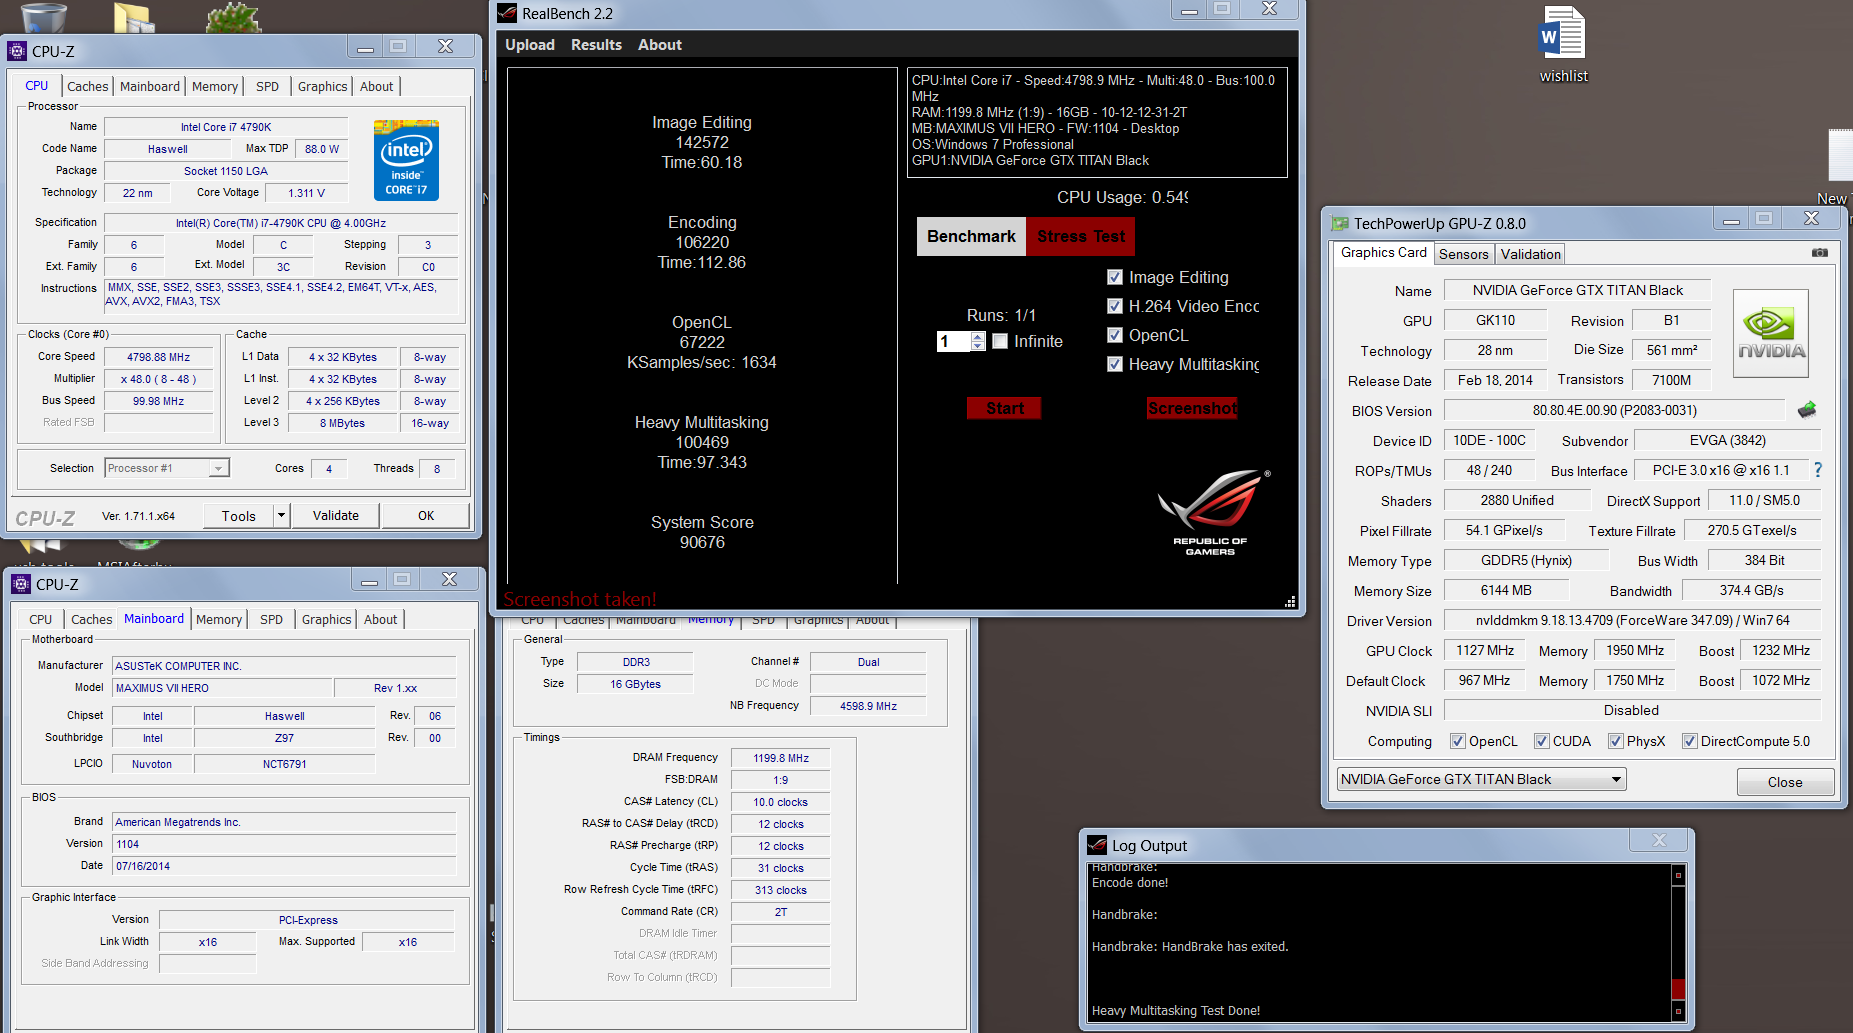This screenshot has width=1853, height=1033.
Task: Click the "System Score 90676" result text
Action: tap(702, 532)
